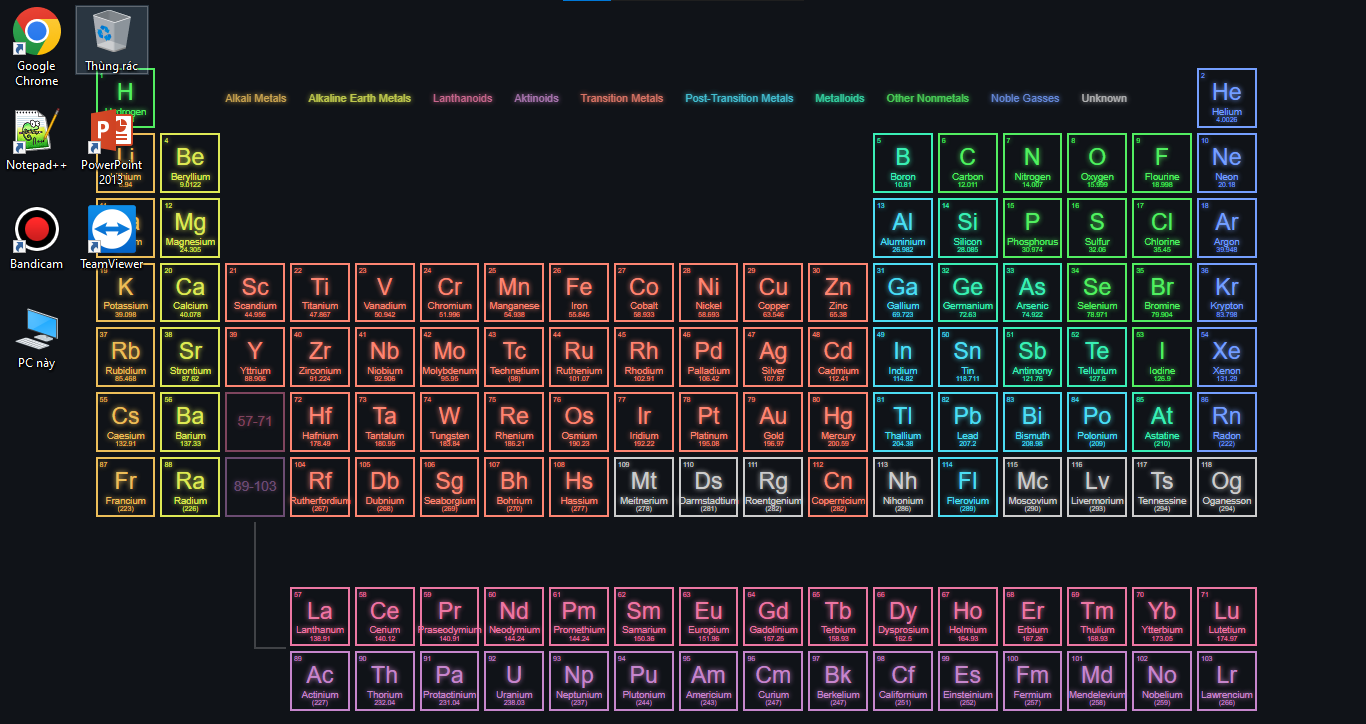Click the Xenon element tile
This screenshot has width=1366, height=724.
[x=1227, y=357]
